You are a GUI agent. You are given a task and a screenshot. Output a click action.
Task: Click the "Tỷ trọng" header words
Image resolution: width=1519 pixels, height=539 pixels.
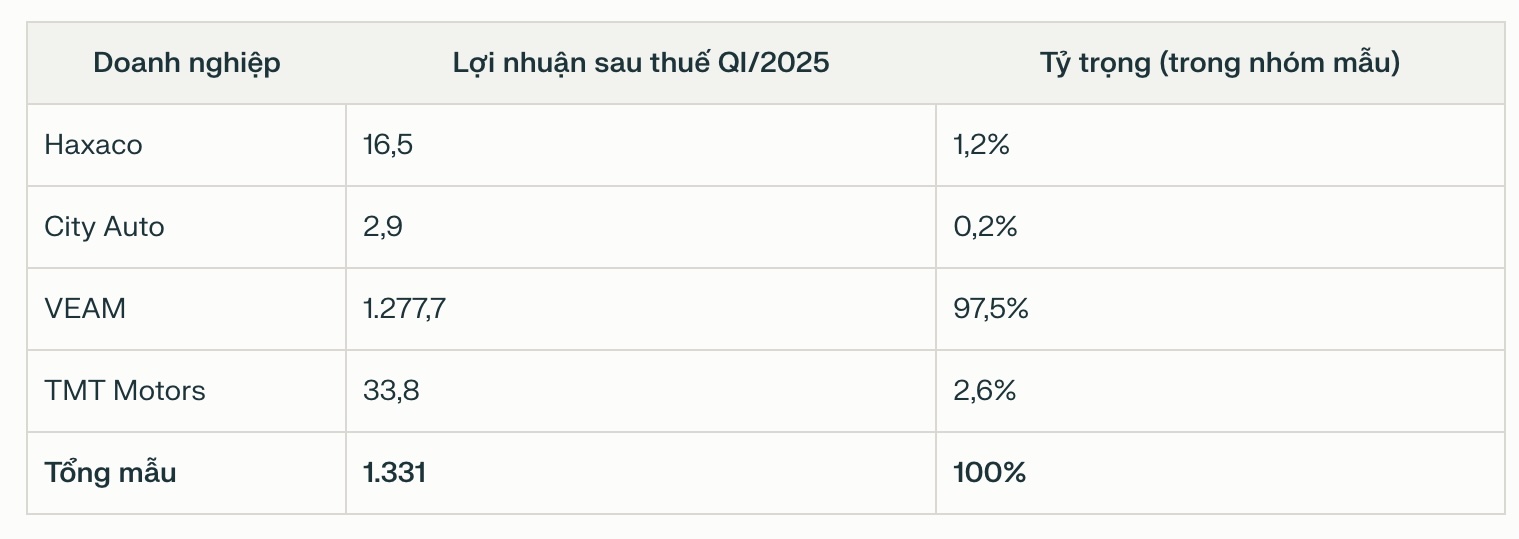[1097, 63]
